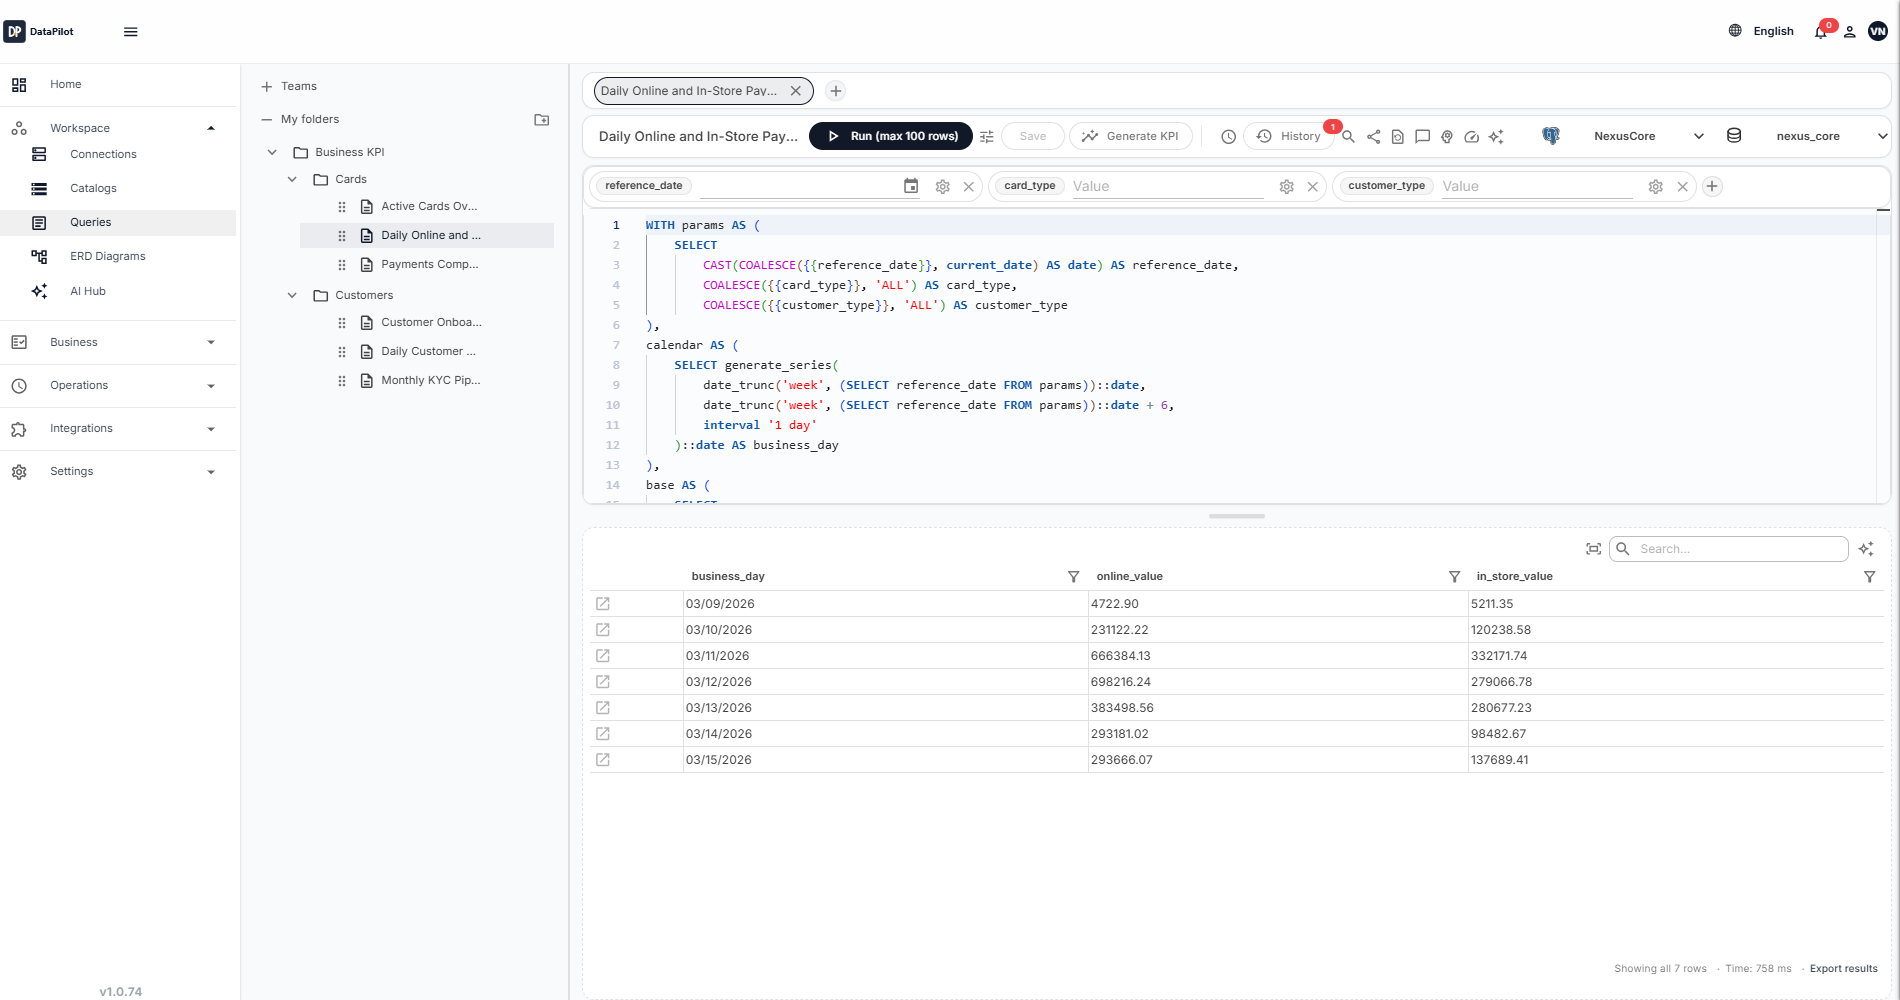This screenshot has width=1900, height=1000.
Task: Click the AI sparkles icon beside results search
Action: point(1866,549)
